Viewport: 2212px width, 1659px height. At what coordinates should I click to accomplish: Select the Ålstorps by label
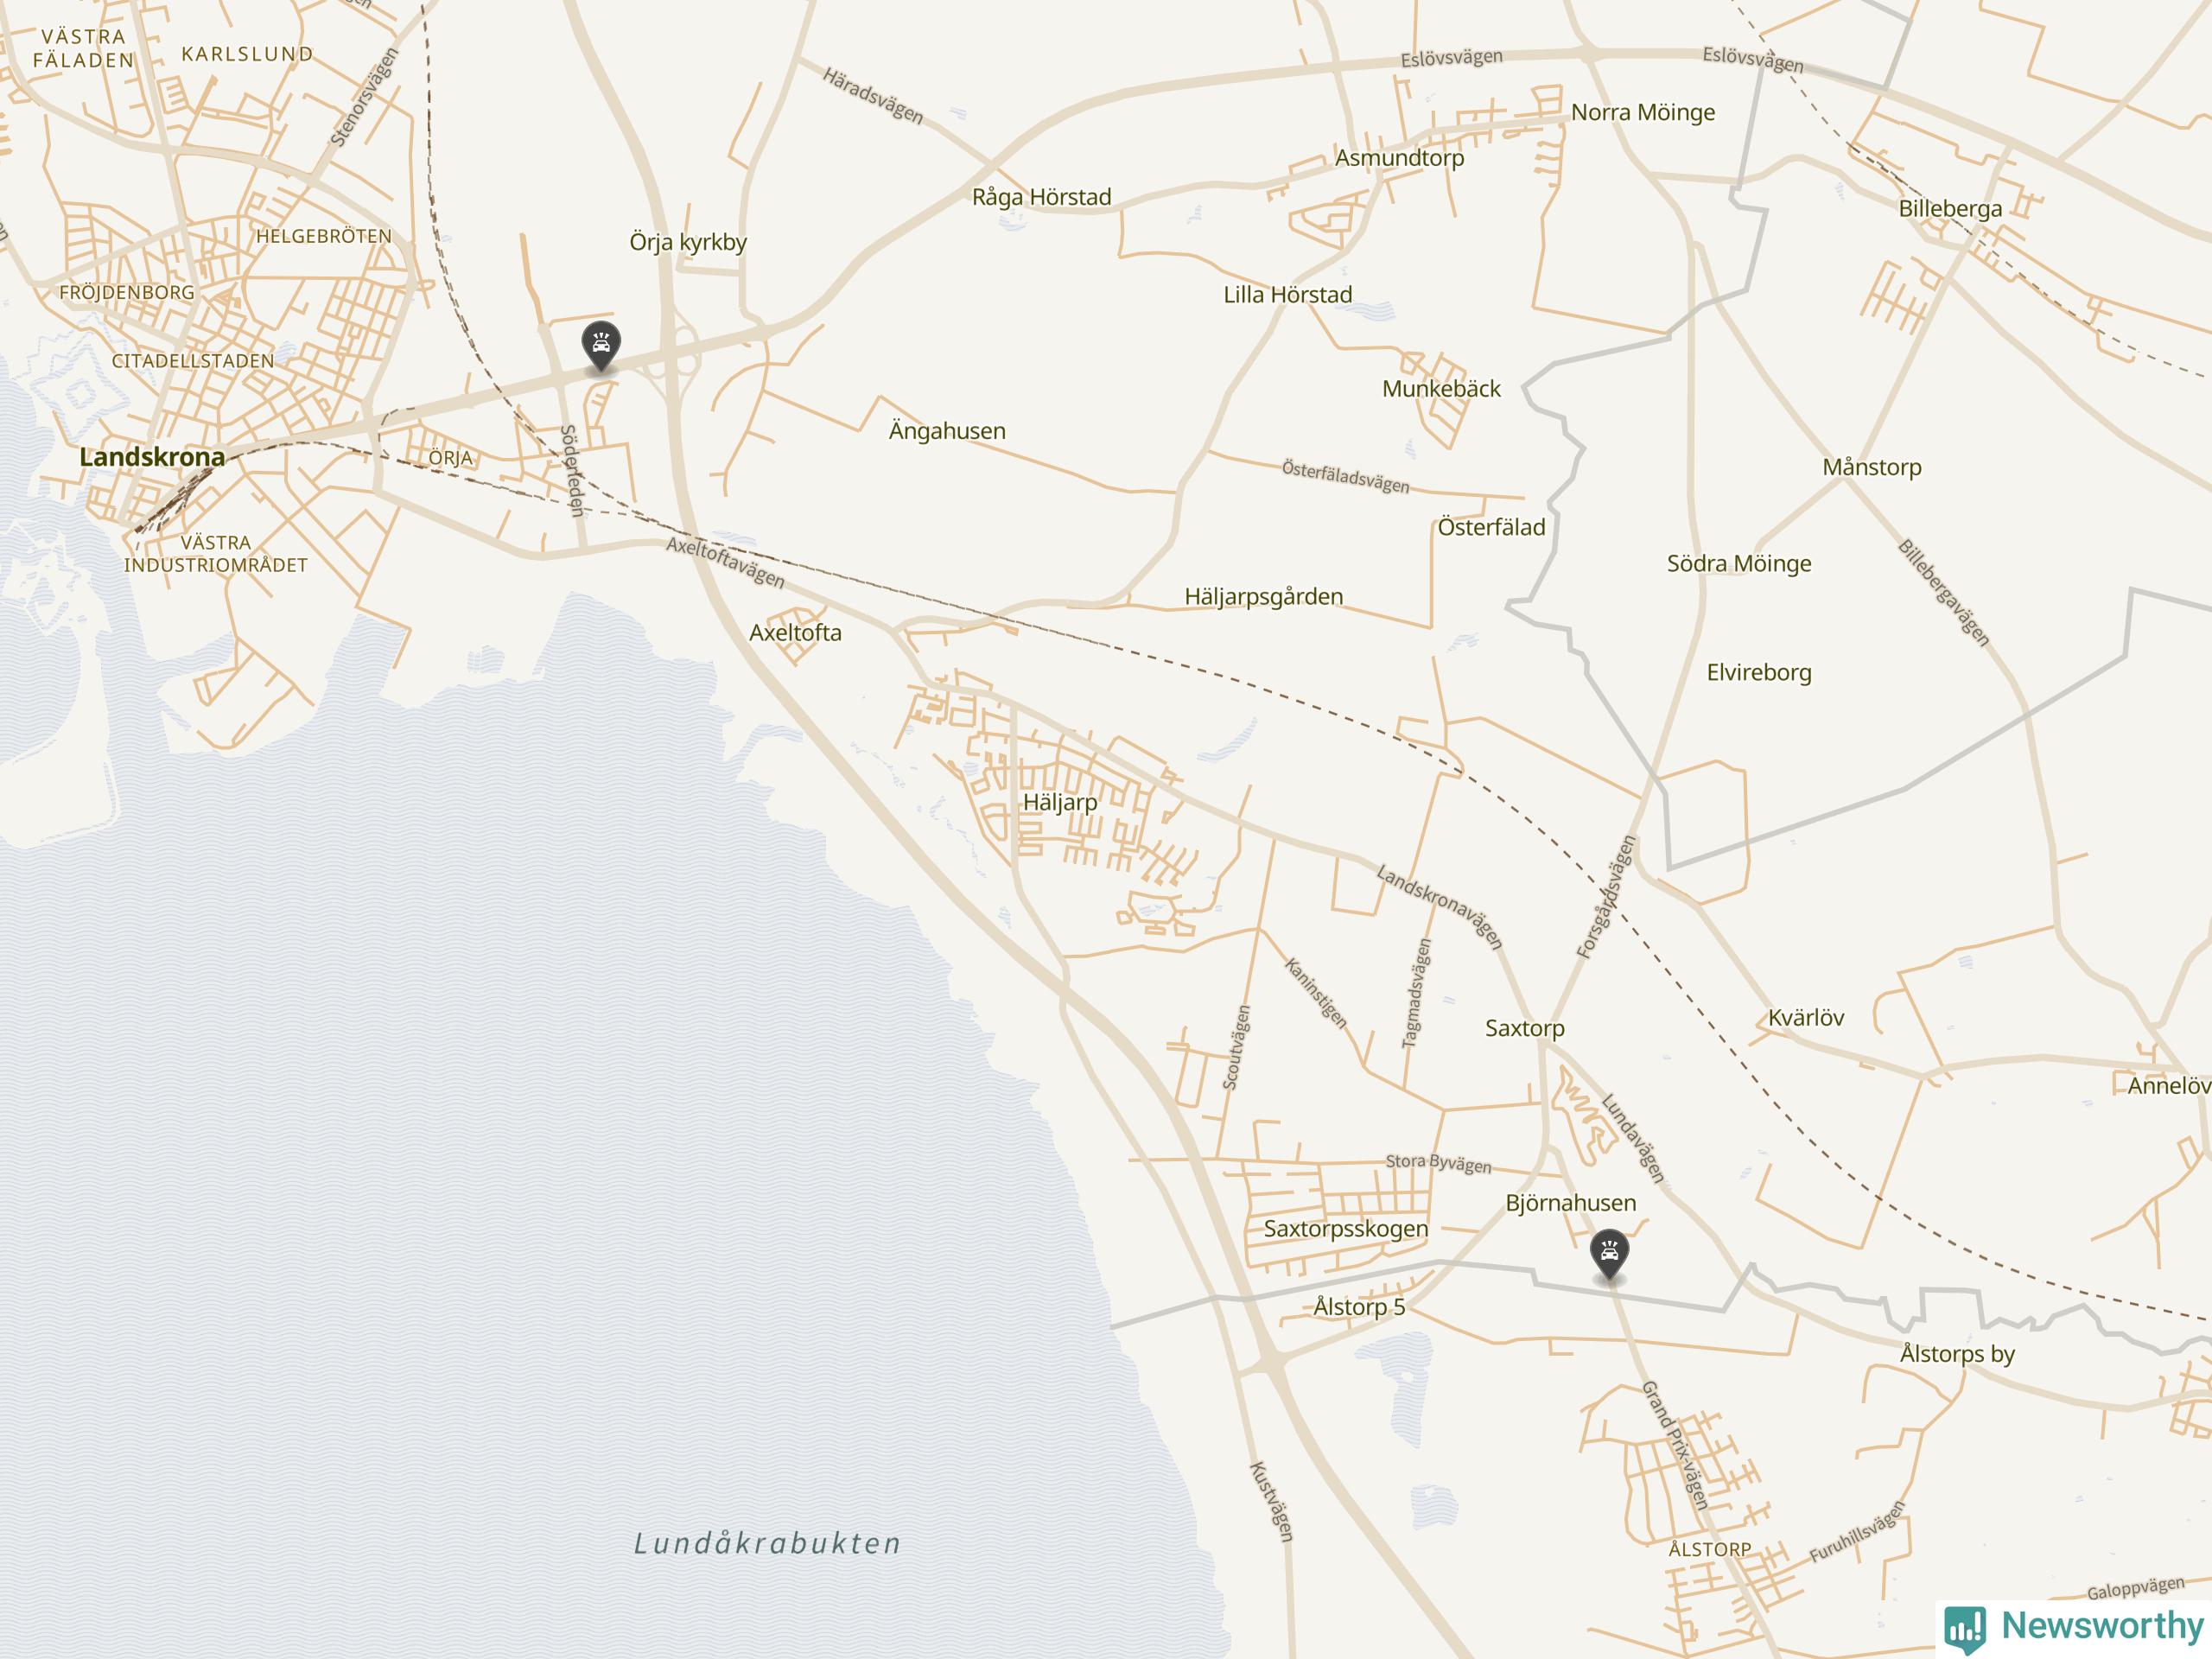click(x=1957, y=1354)
